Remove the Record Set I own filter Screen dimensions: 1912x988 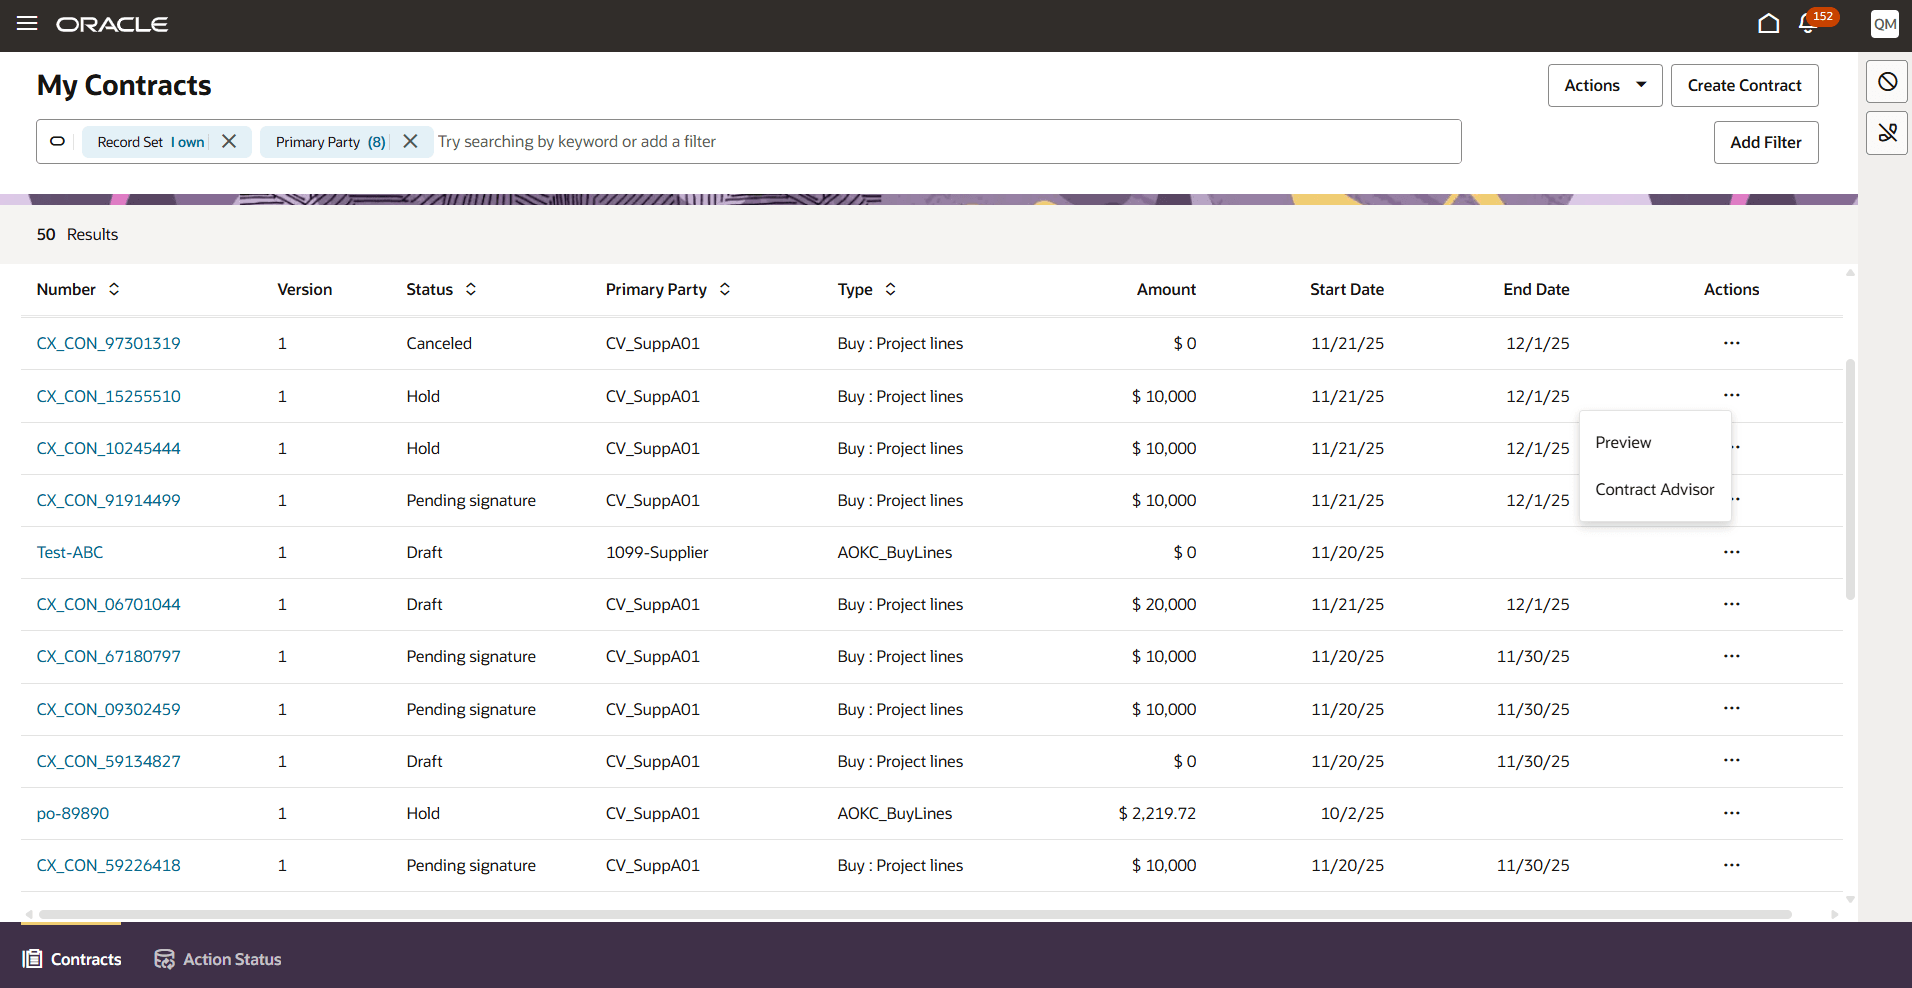click(x=229, y=141)
